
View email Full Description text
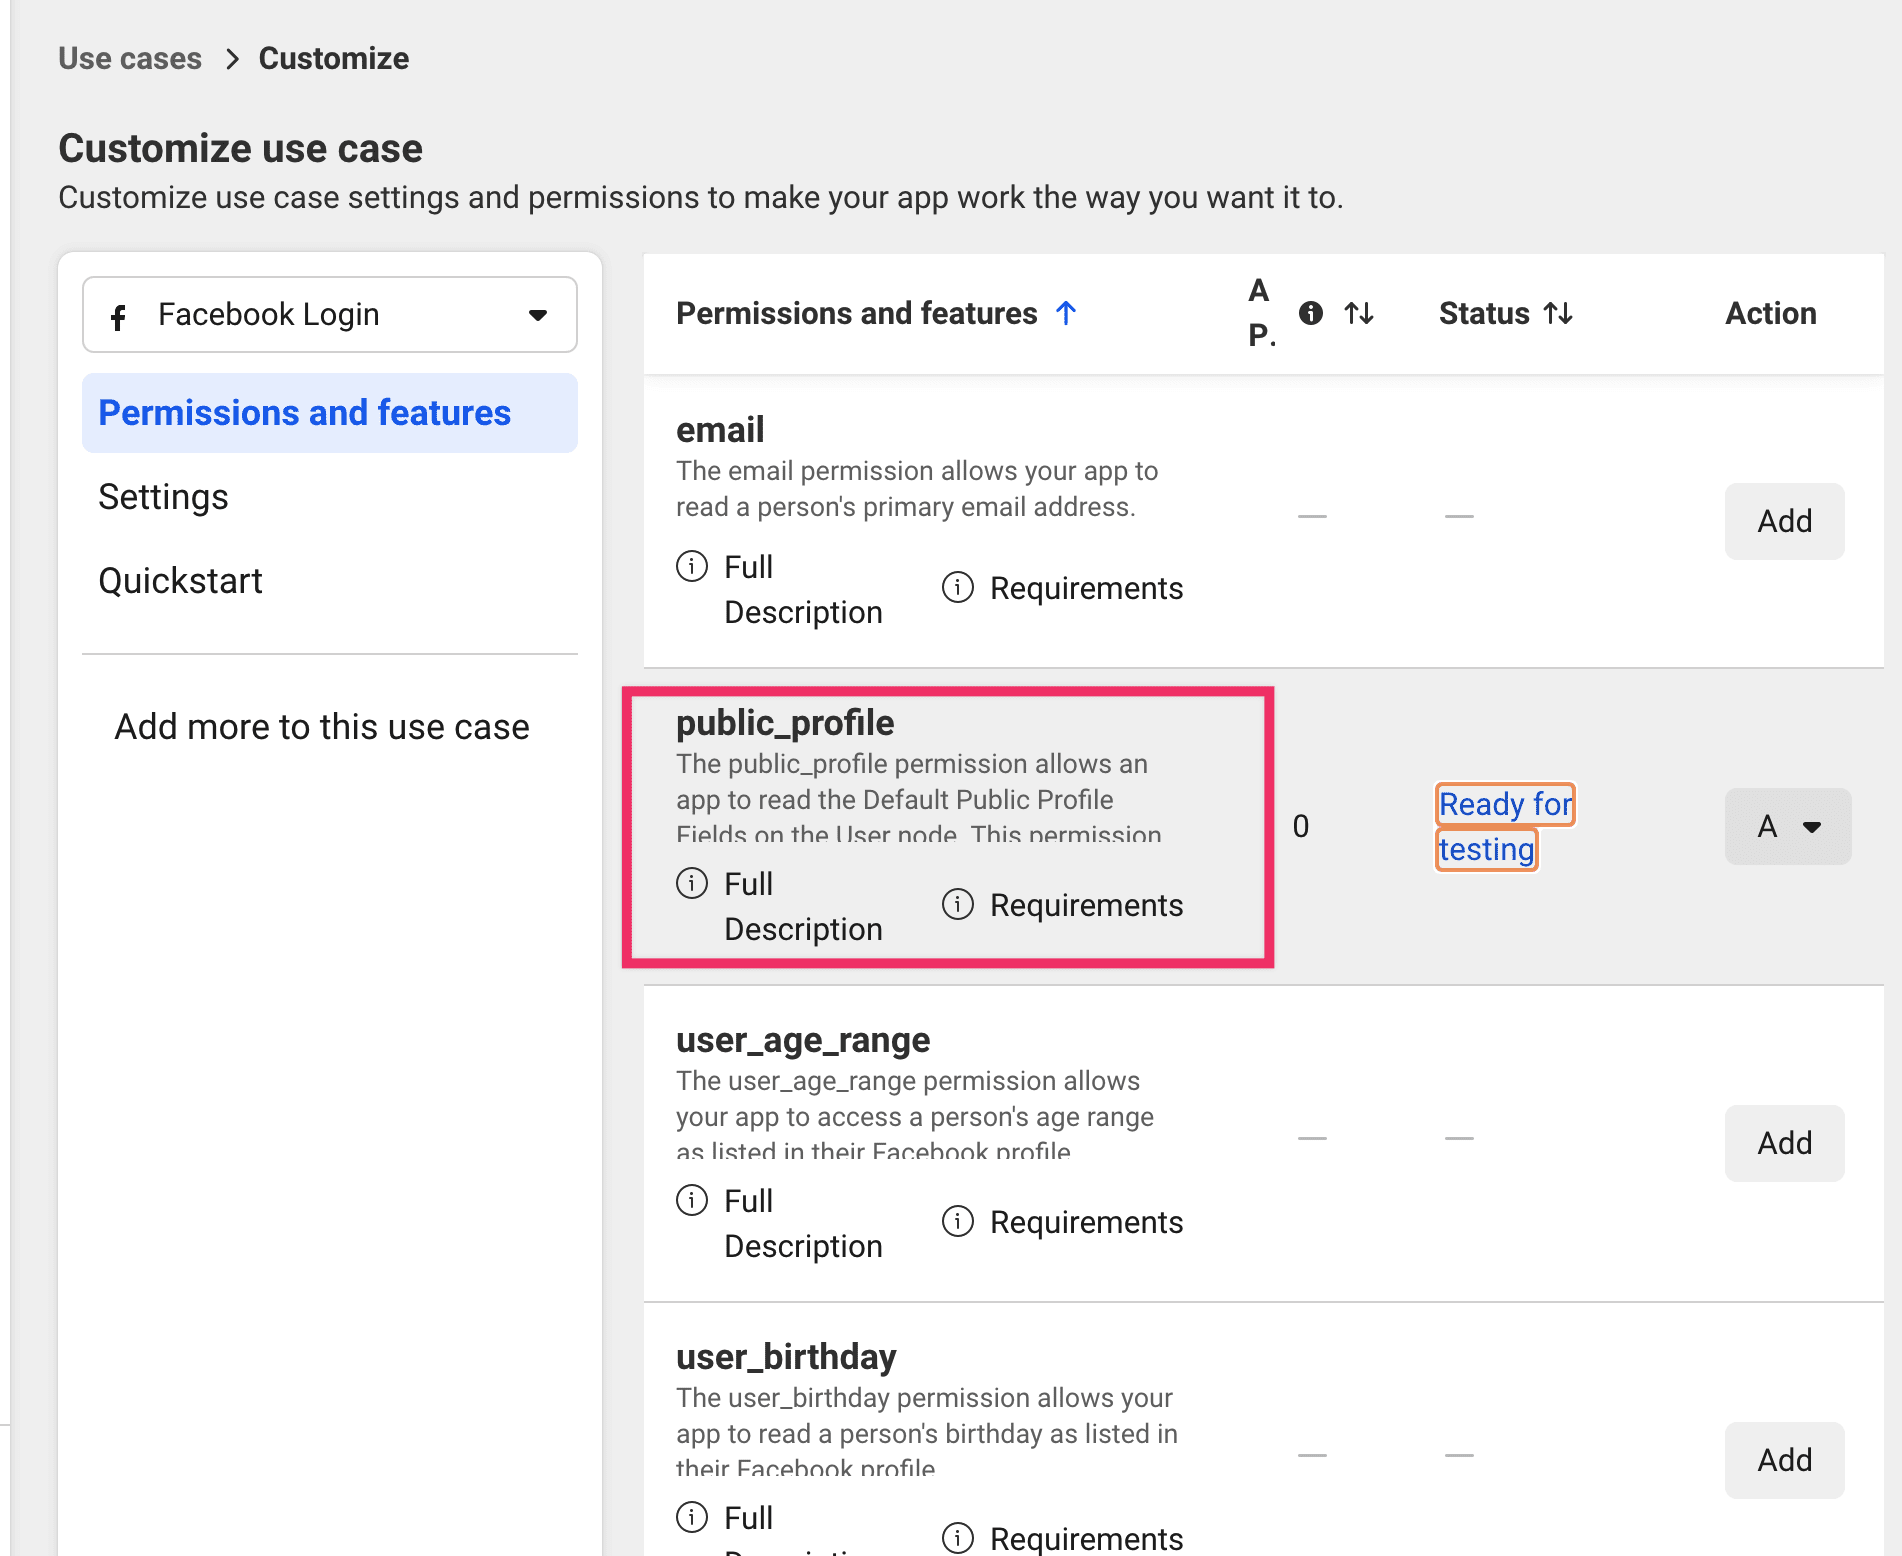(803, 589)
